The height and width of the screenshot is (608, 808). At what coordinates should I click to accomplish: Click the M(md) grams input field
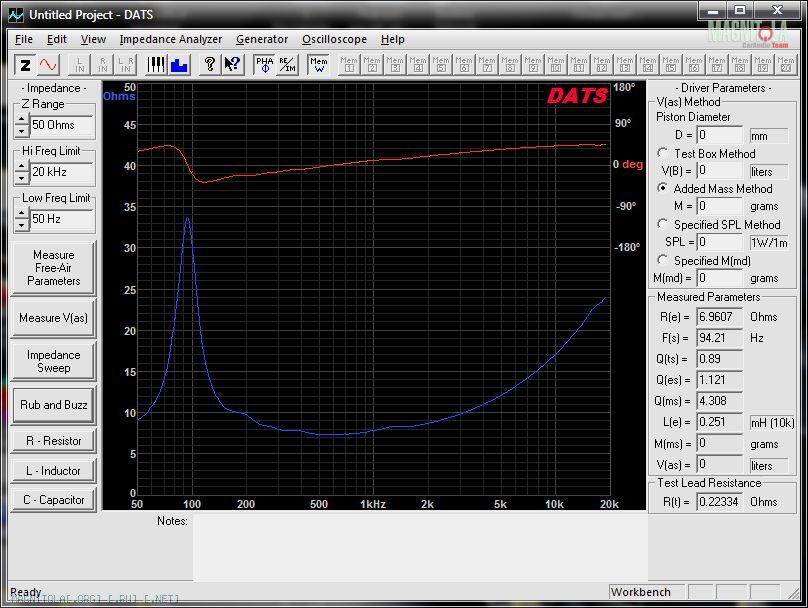[x=719, y=278]
